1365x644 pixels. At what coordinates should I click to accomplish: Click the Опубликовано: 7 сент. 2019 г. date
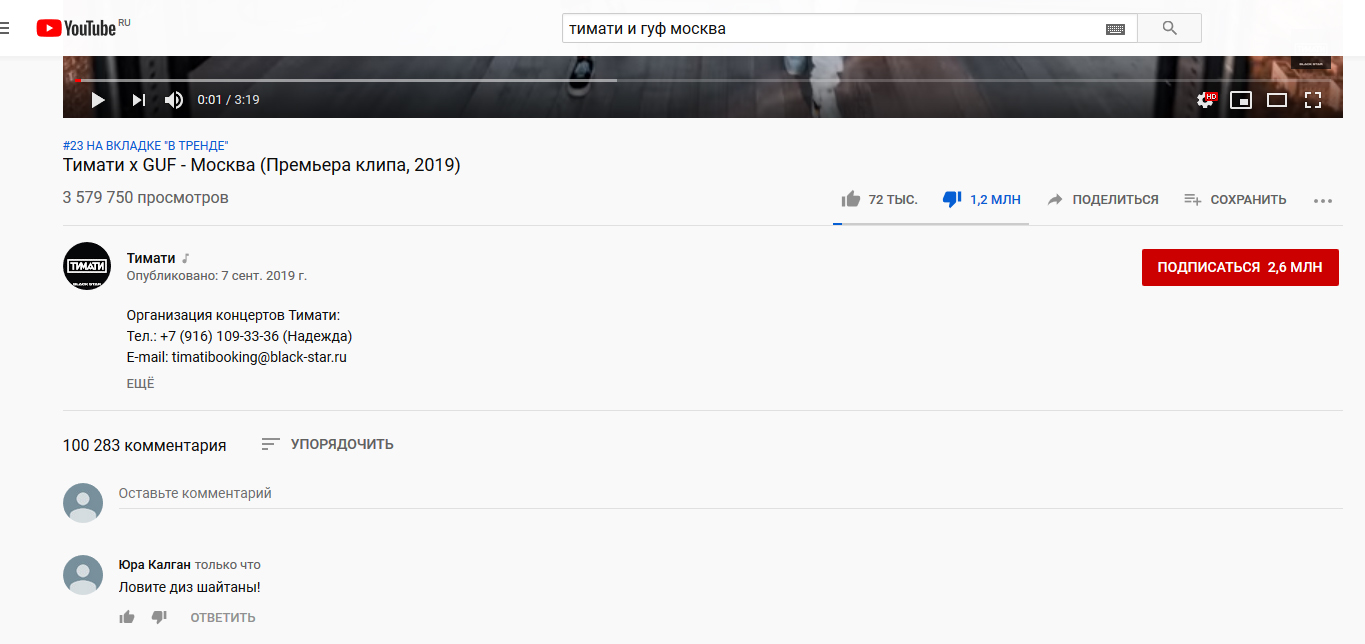(217, 276)
